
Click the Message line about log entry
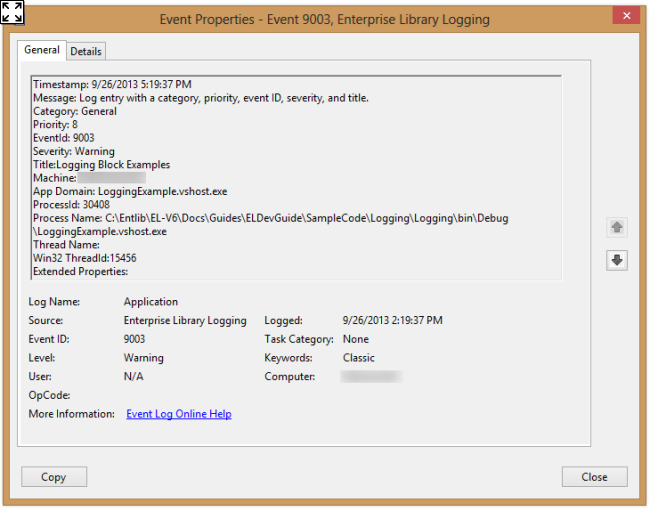(x=201, y=98)
